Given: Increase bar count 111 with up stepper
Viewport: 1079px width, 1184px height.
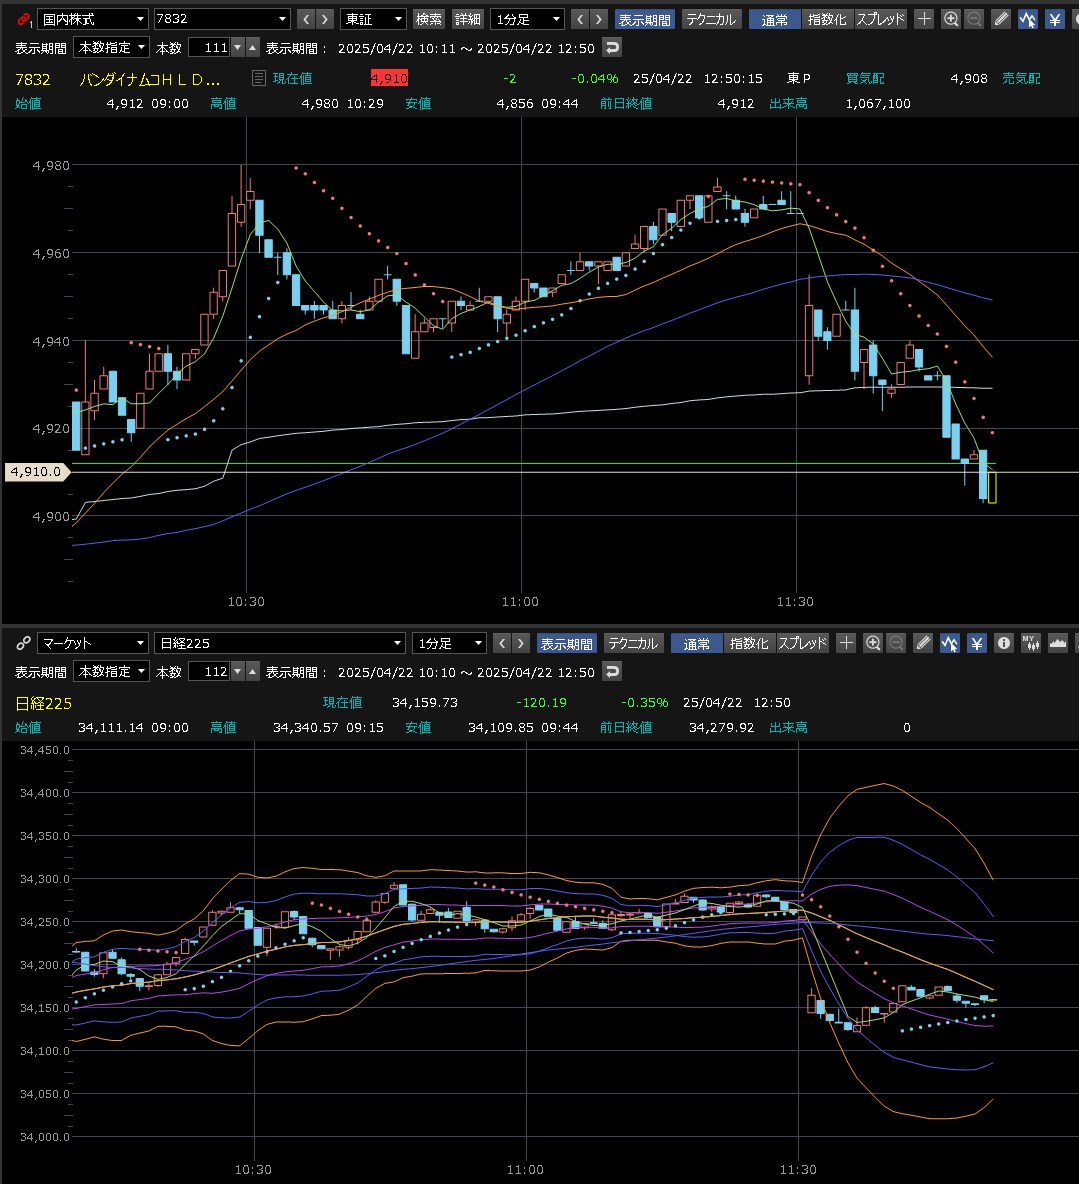Looking at the screenshot, I should coord(252,48).
